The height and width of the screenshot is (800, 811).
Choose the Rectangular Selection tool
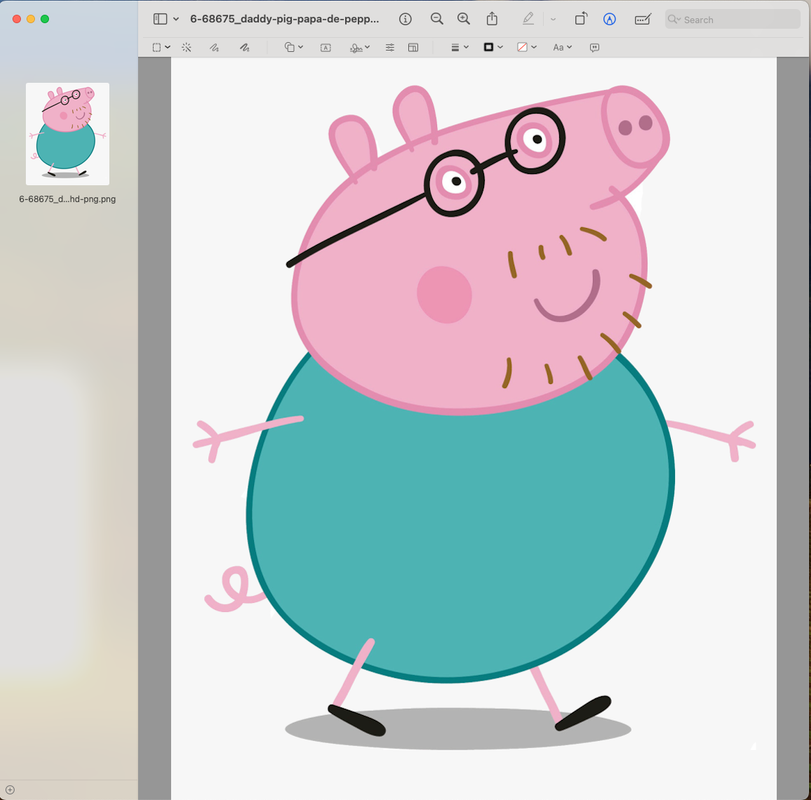pos(157,48)
